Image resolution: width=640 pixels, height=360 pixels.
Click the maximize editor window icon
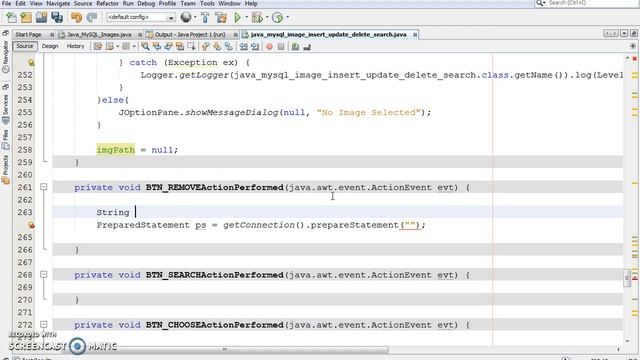(x=633, y=33)
